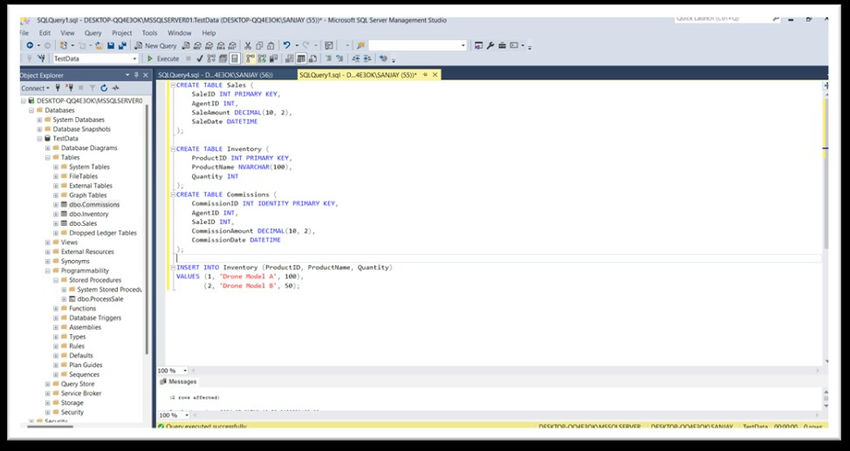
Task: Select Database Triggers folder
Action: click(95, 318)
